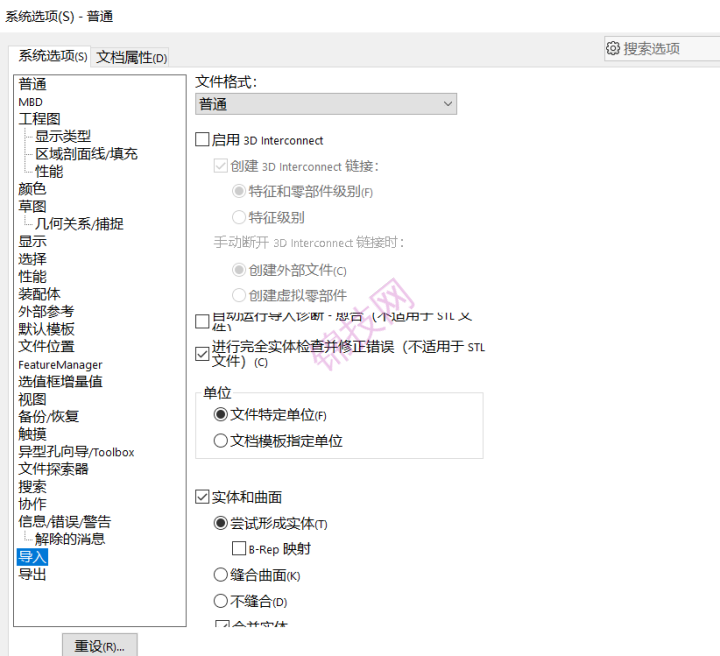Open 草图 options
The width and height of the screenshot is (720, 656).
click(33, 206)
